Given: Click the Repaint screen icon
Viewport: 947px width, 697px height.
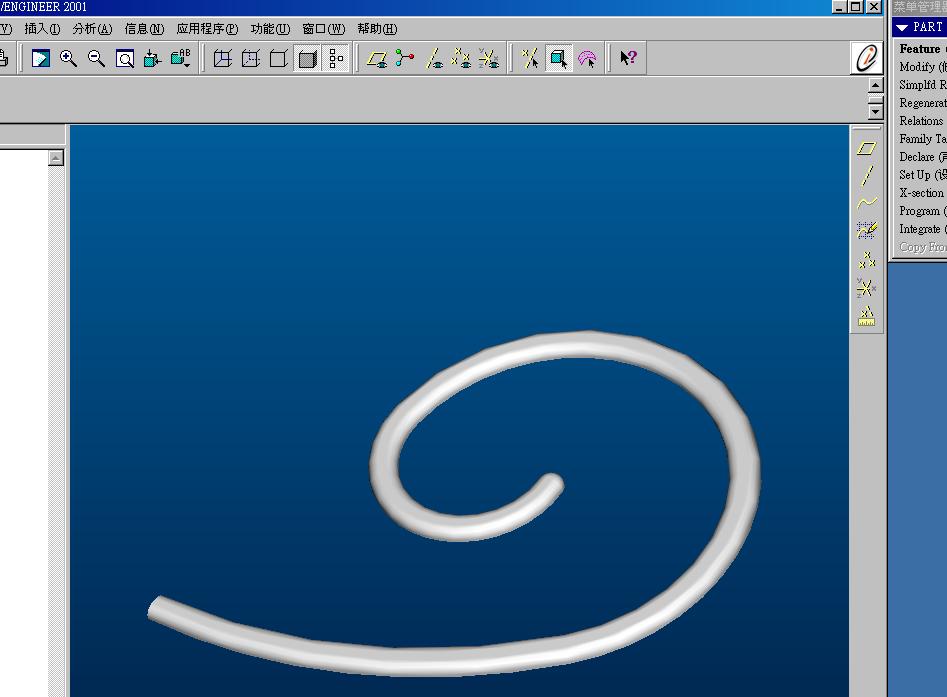Looking at the screenshot, I should click(x=40, y=59).
